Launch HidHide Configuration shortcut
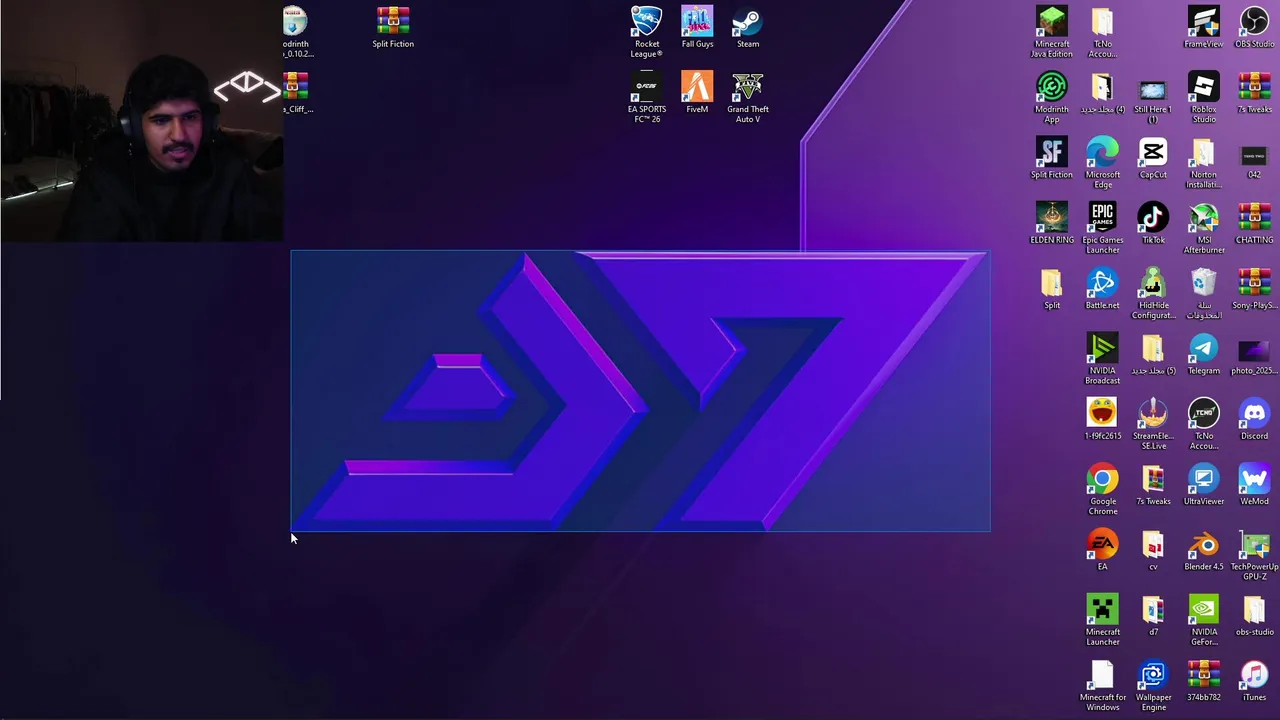The width and height of the screenshot is (1280, 720). click(1152, 292)
